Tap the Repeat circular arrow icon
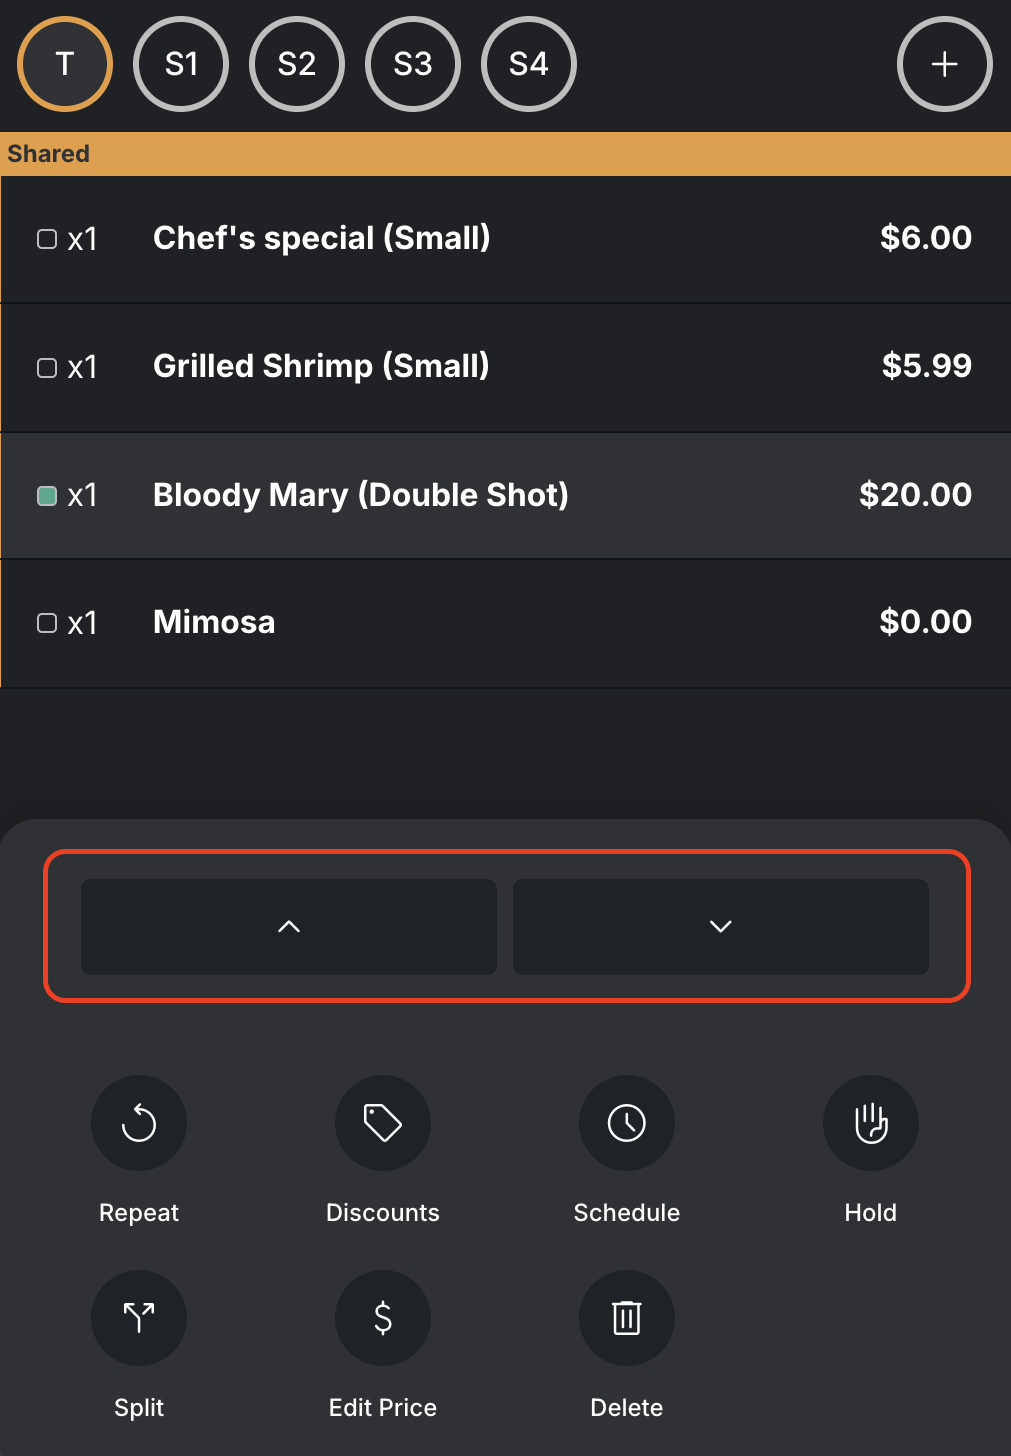Image resolution: width=1011 pixels, height=1456 pixels. coord(139,1123)
